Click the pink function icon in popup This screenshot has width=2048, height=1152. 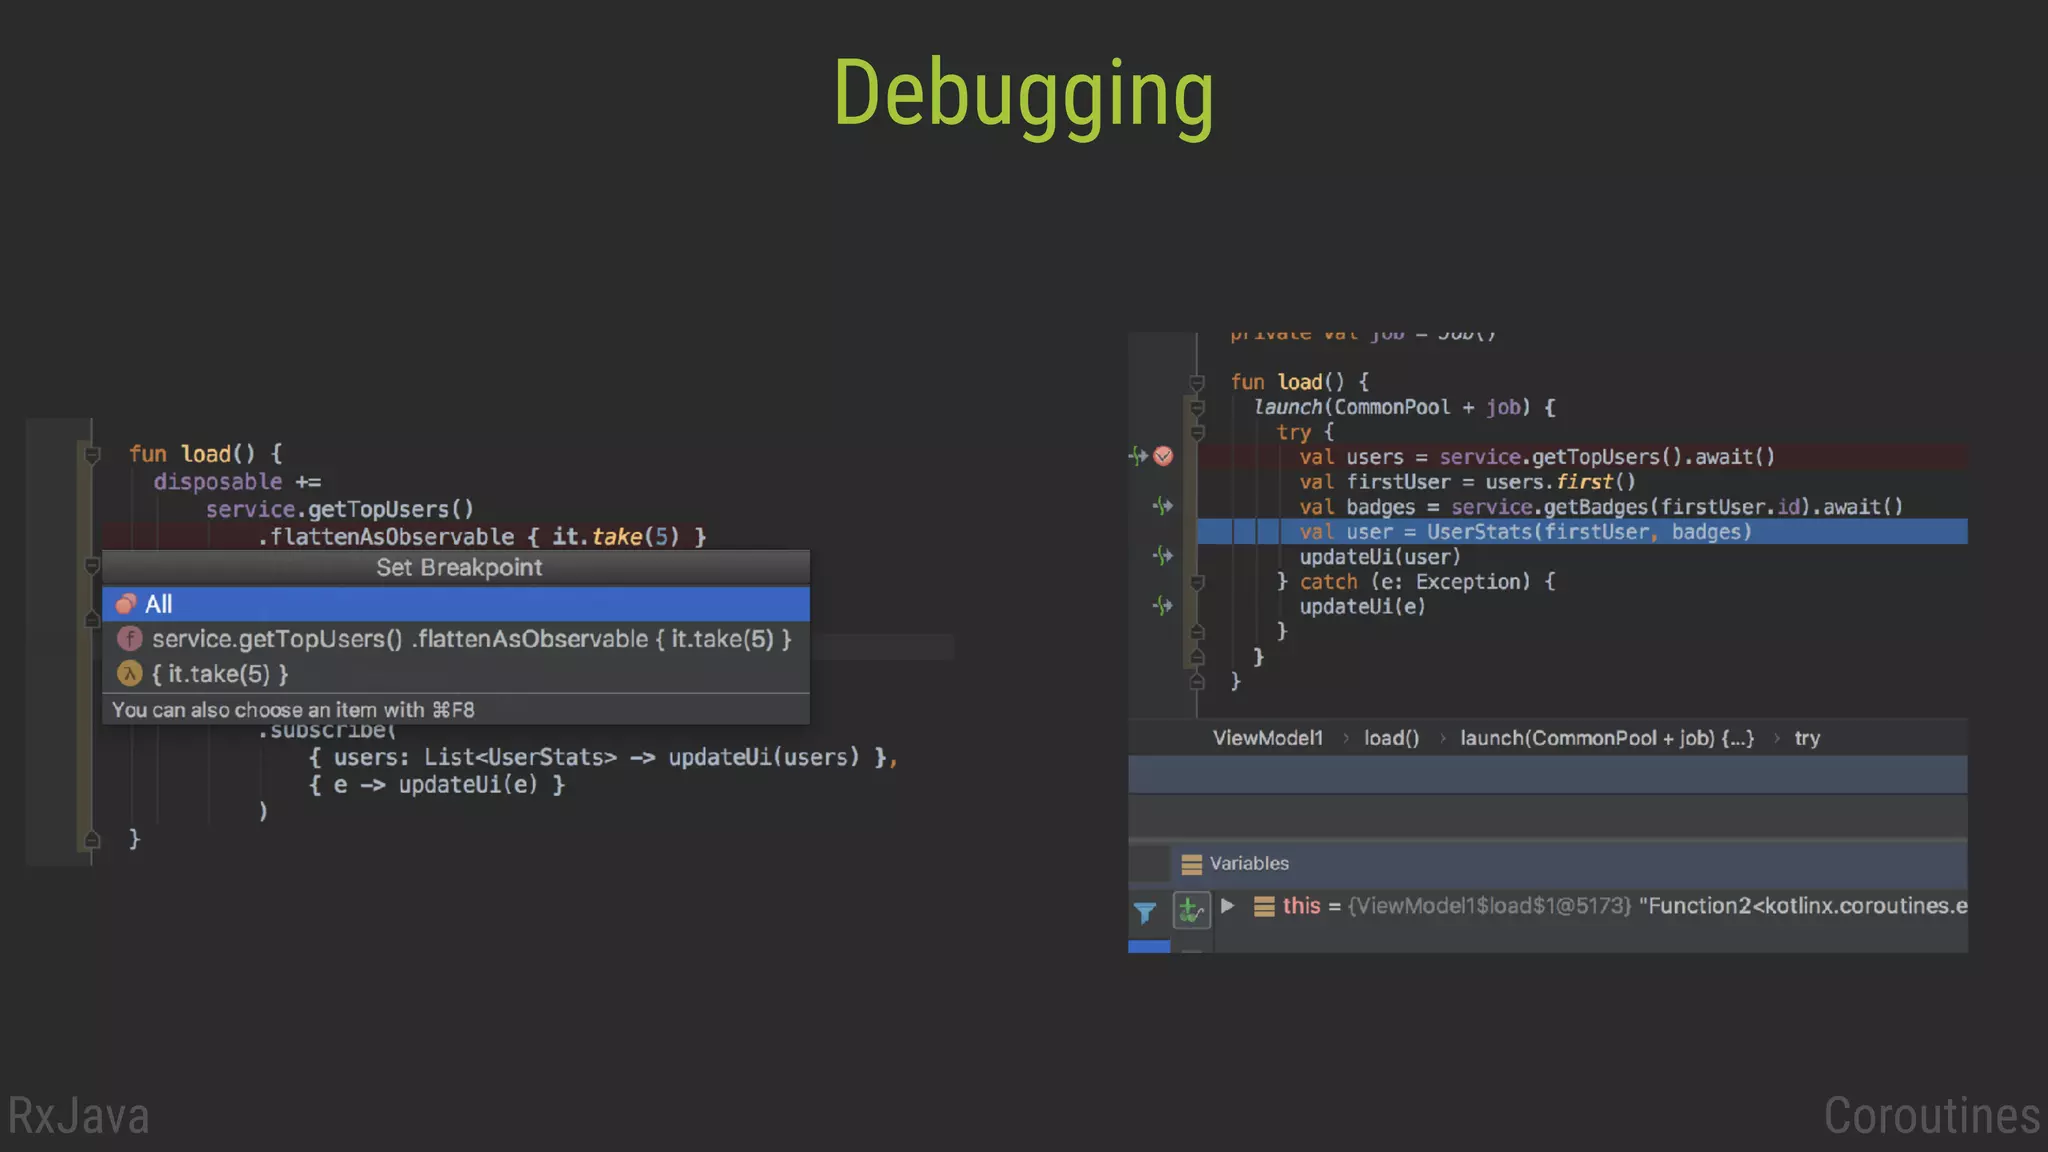[x=129, y=638]
